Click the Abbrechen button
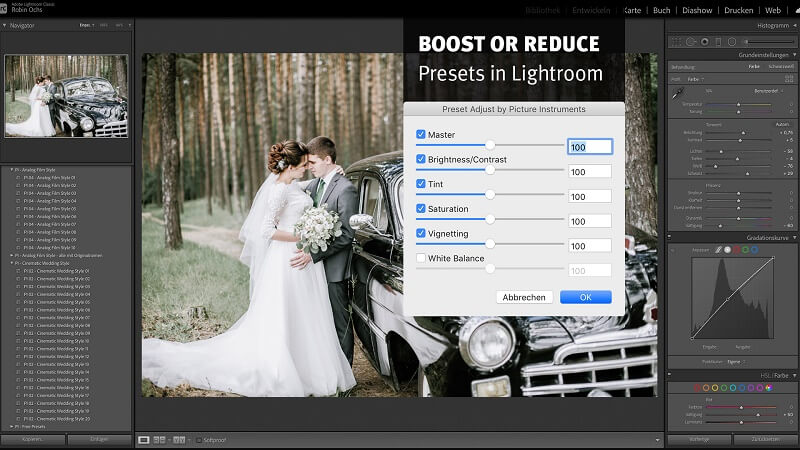Image resolution: width=800 pixels, height=450 pixels. (x=524, y=297)
